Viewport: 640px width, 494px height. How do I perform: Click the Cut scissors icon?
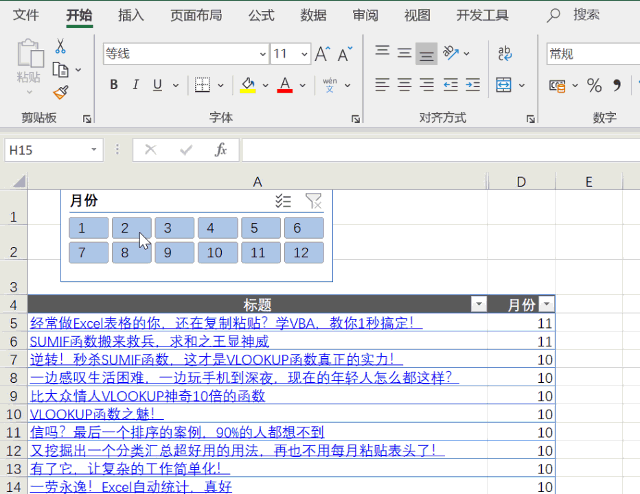click(x=60, y=46)
